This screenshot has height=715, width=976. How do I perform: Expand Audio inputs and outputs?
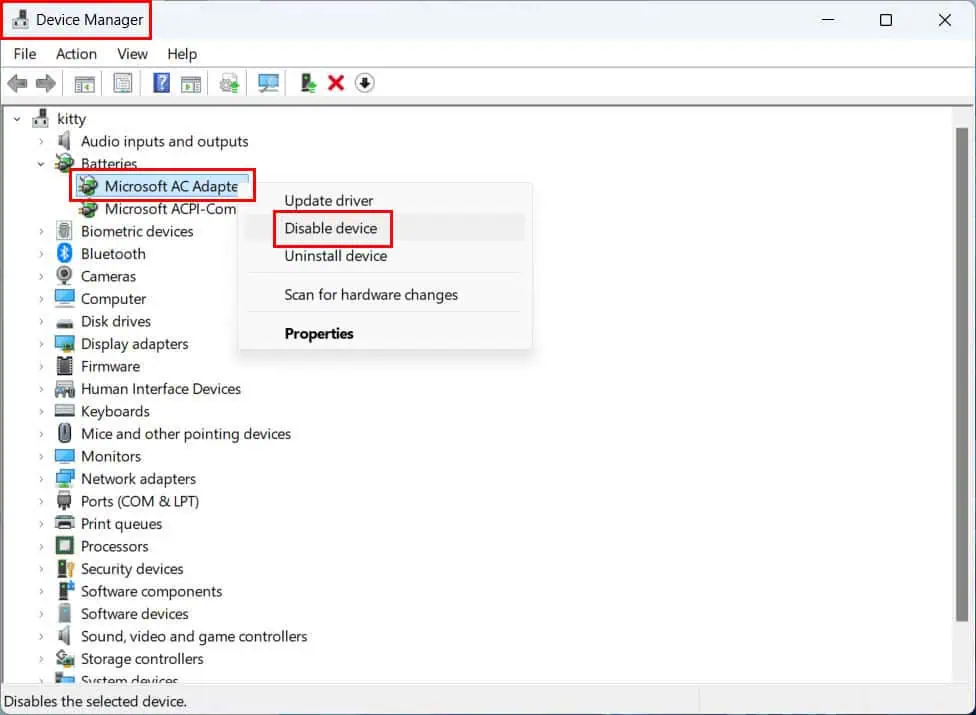click(41, 141)
